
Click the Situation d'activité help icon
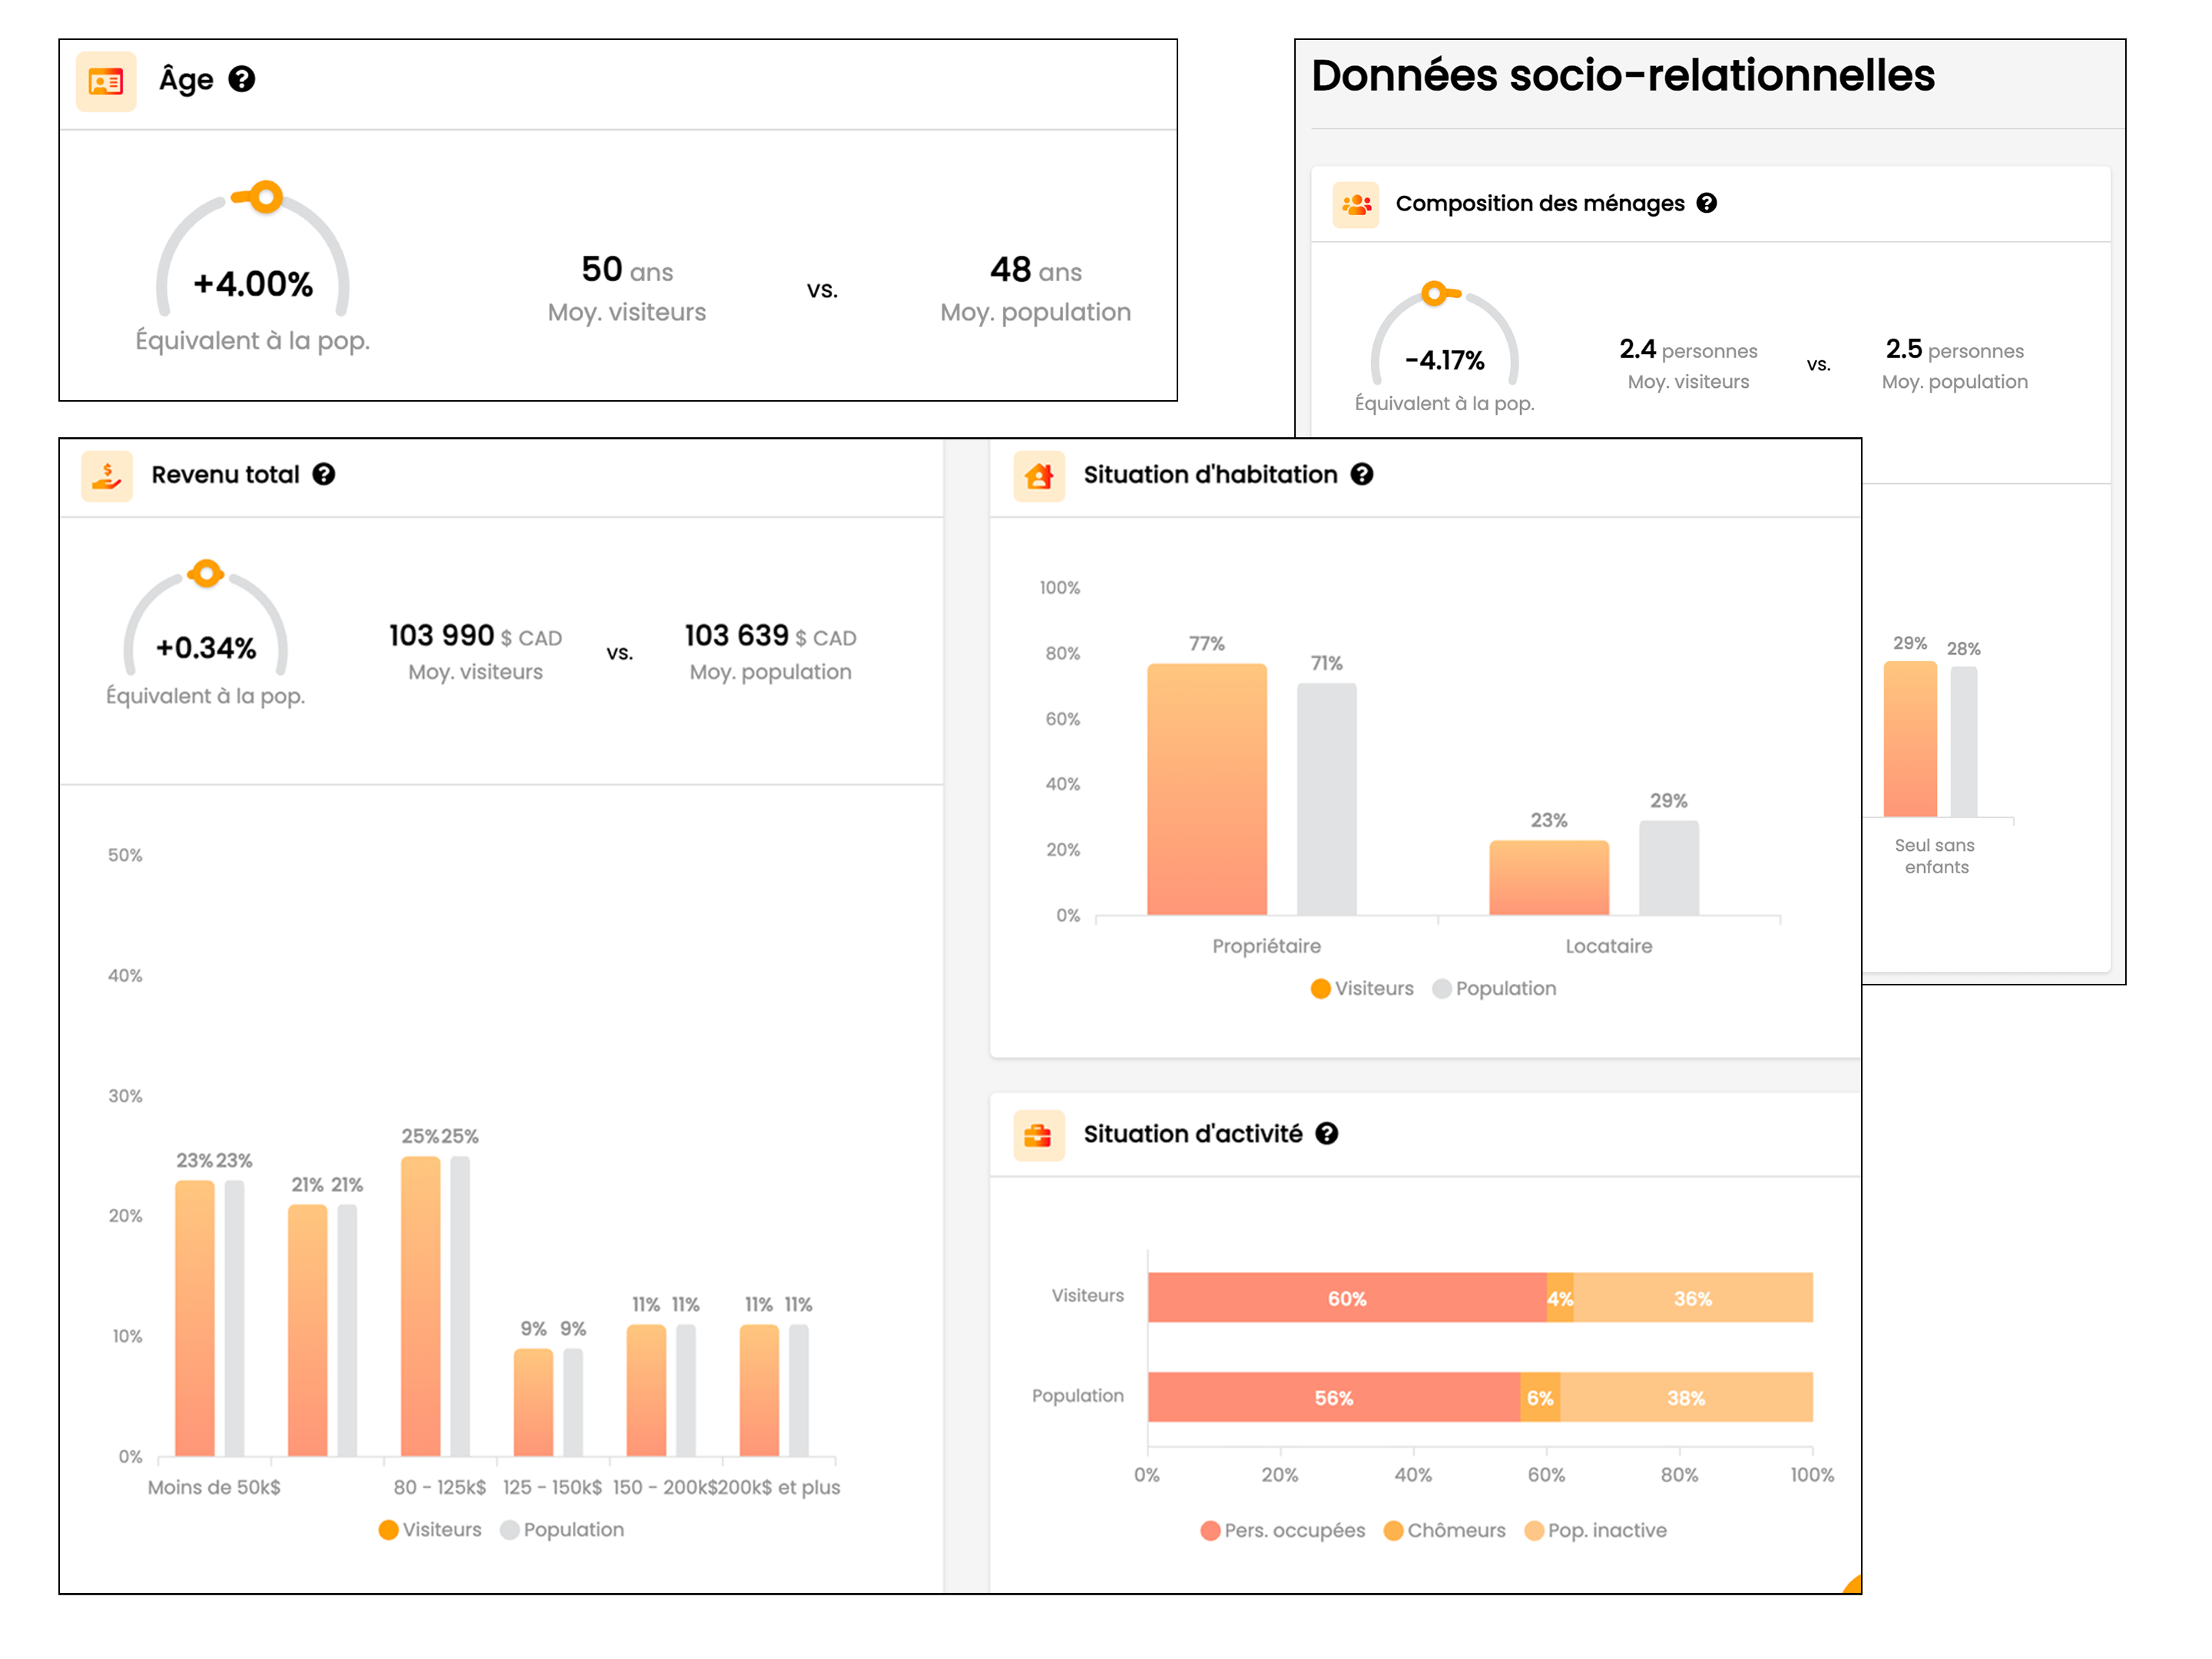point(1326,1133)
